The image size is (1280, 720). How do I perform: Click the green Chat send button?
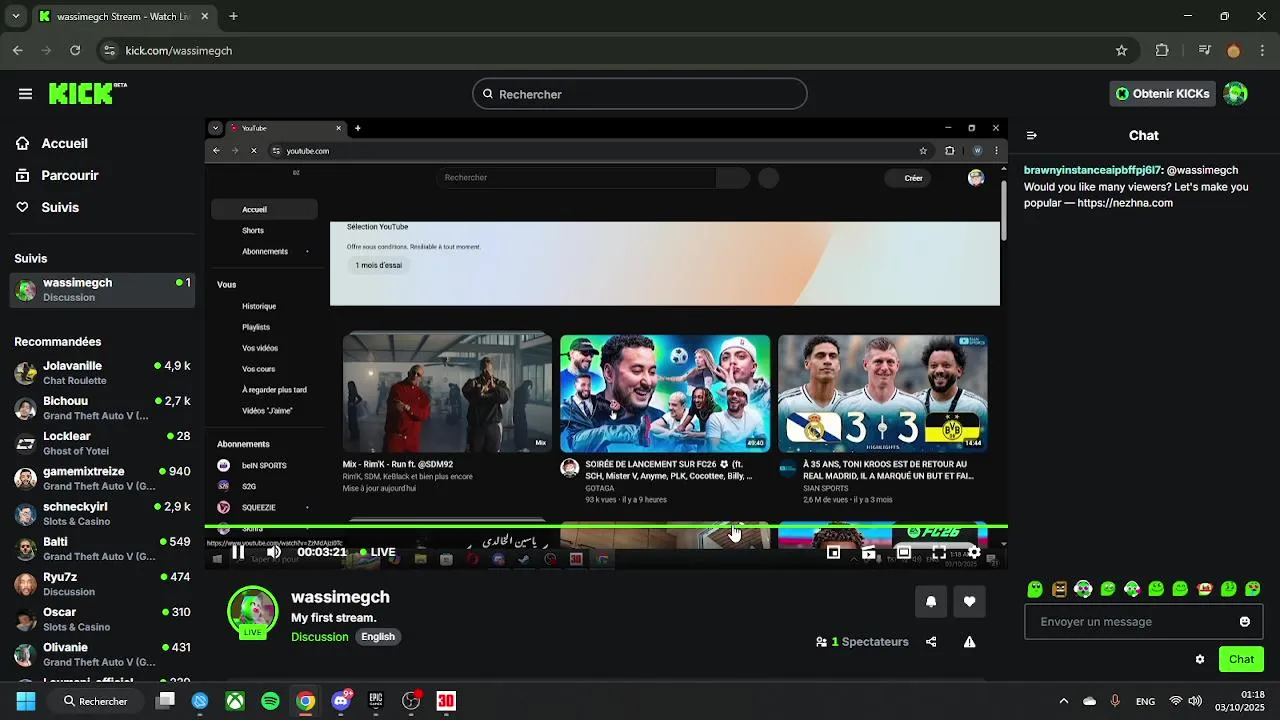1241,659
